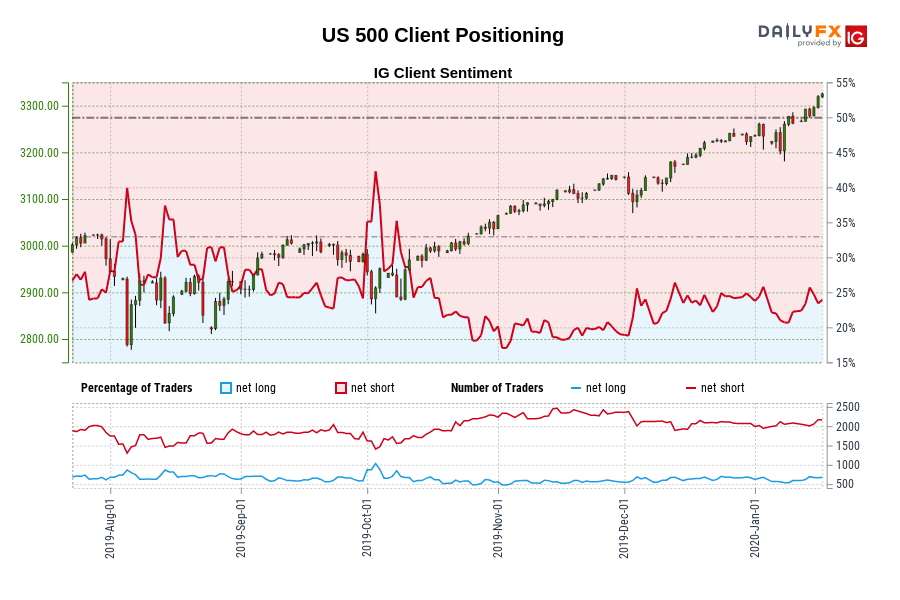Click the 'net long' number legend label
900x600 pixels.
click(606, 388)
